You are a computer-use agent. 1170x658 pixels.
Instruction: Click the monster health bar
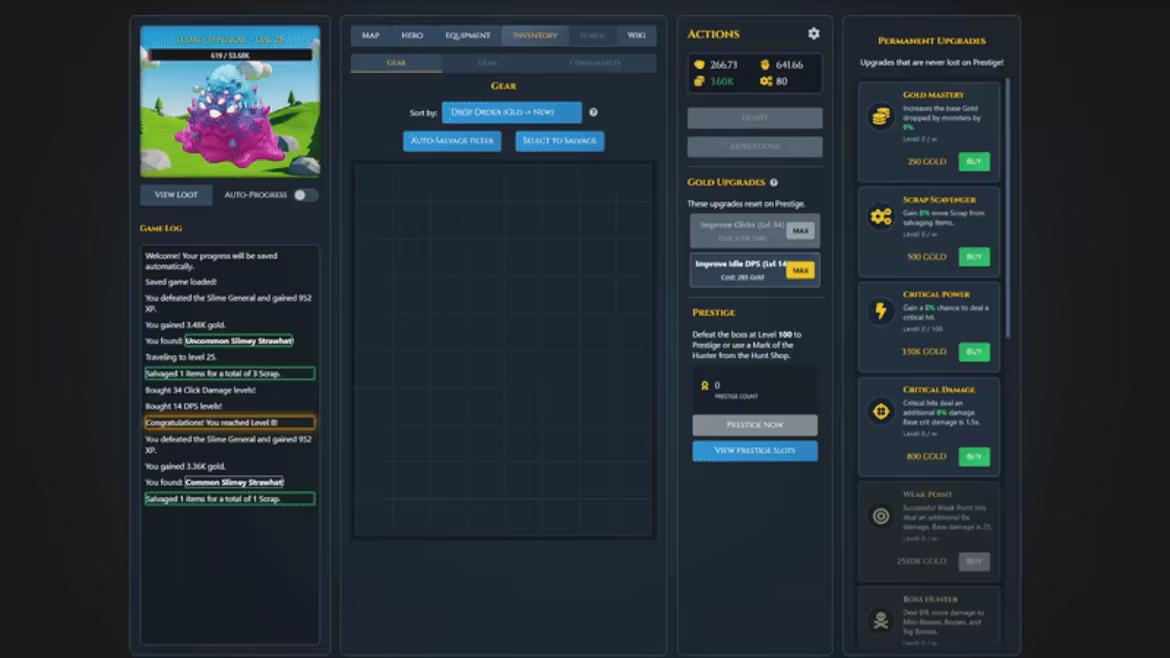coord(230,55)
